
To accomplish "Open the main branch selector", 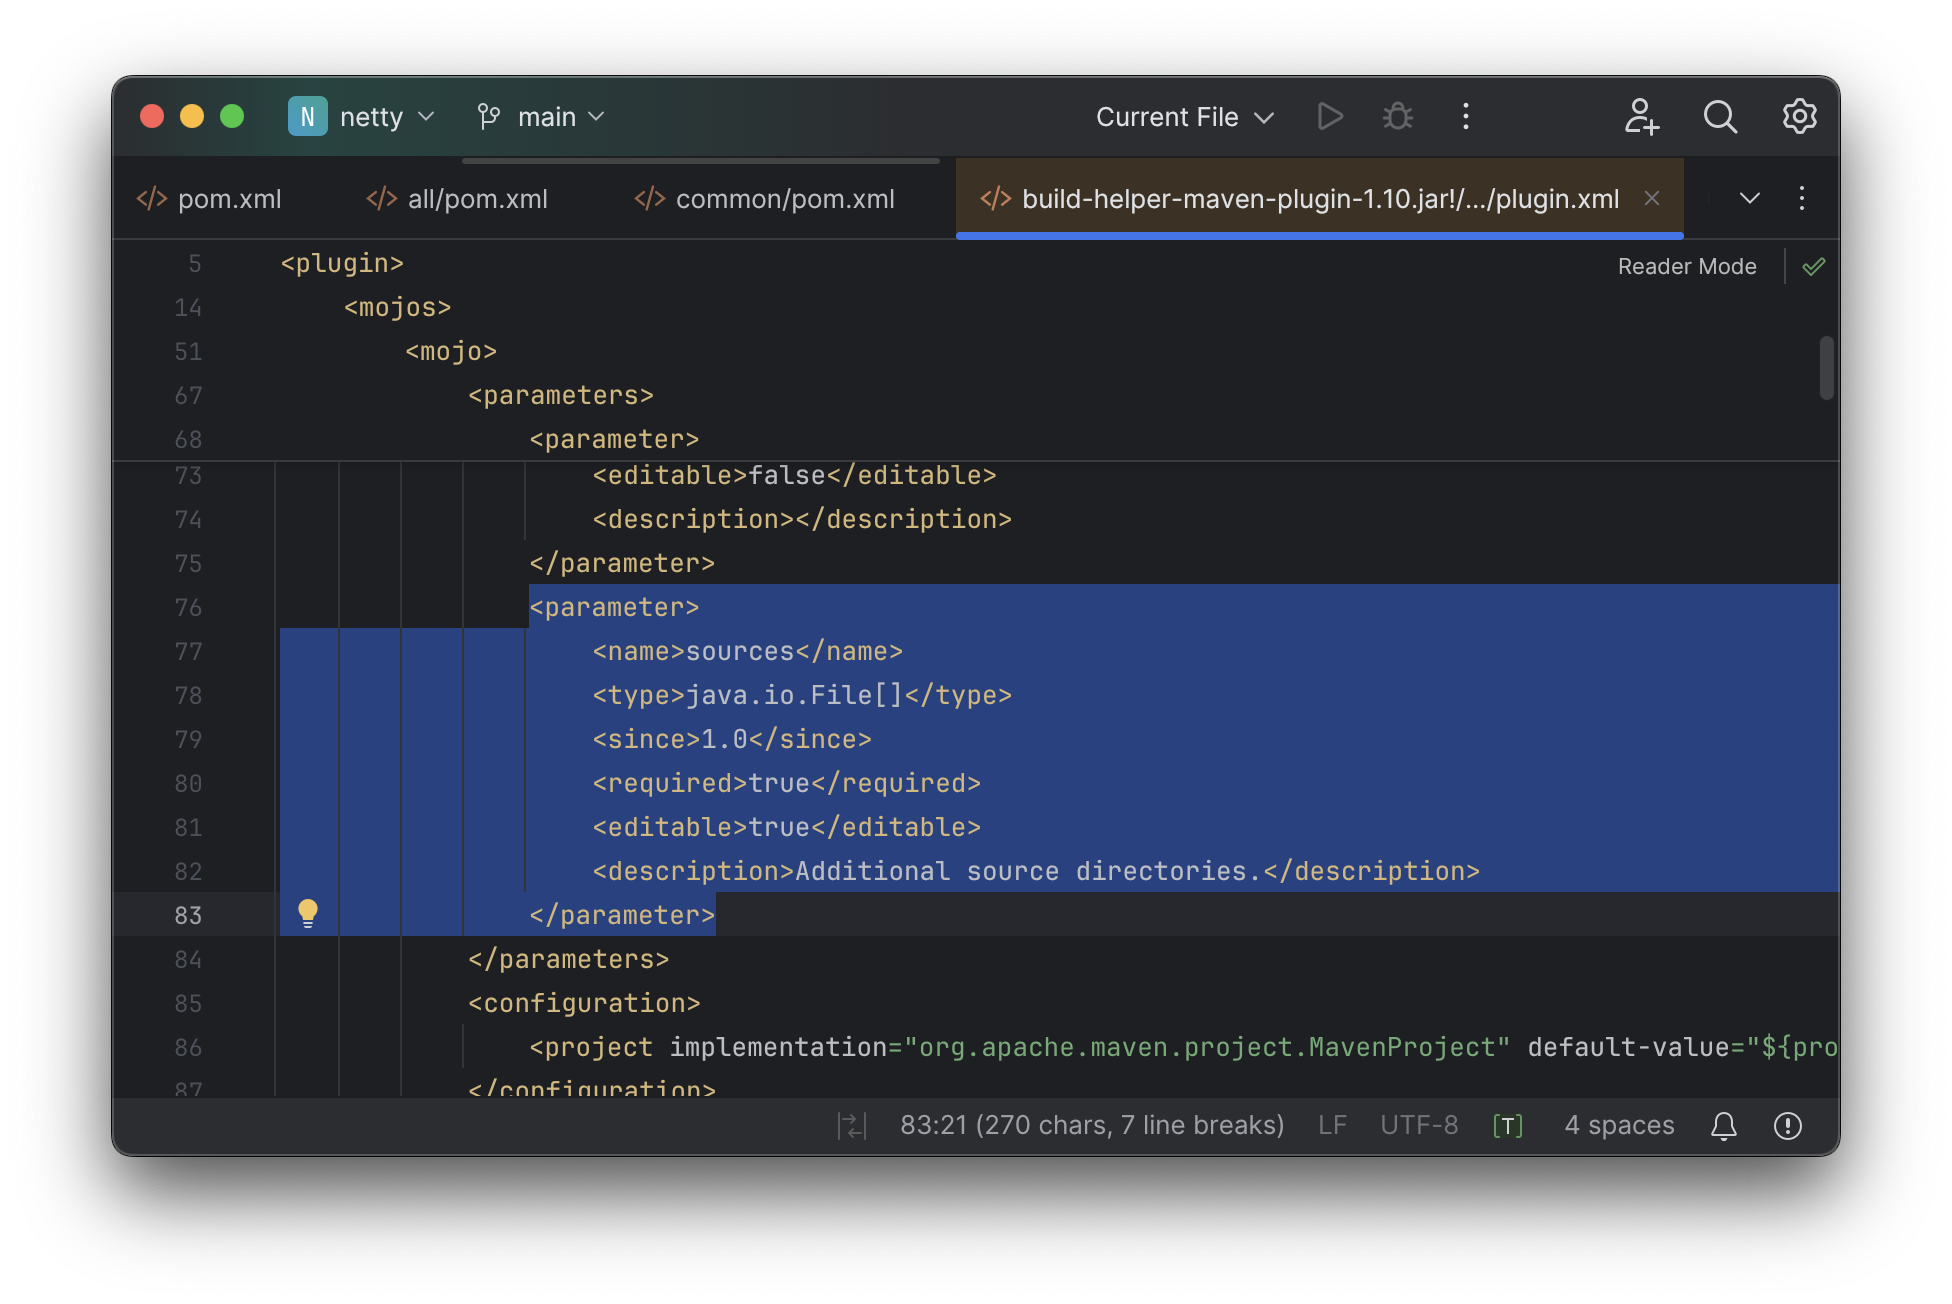I will (540, 116).
